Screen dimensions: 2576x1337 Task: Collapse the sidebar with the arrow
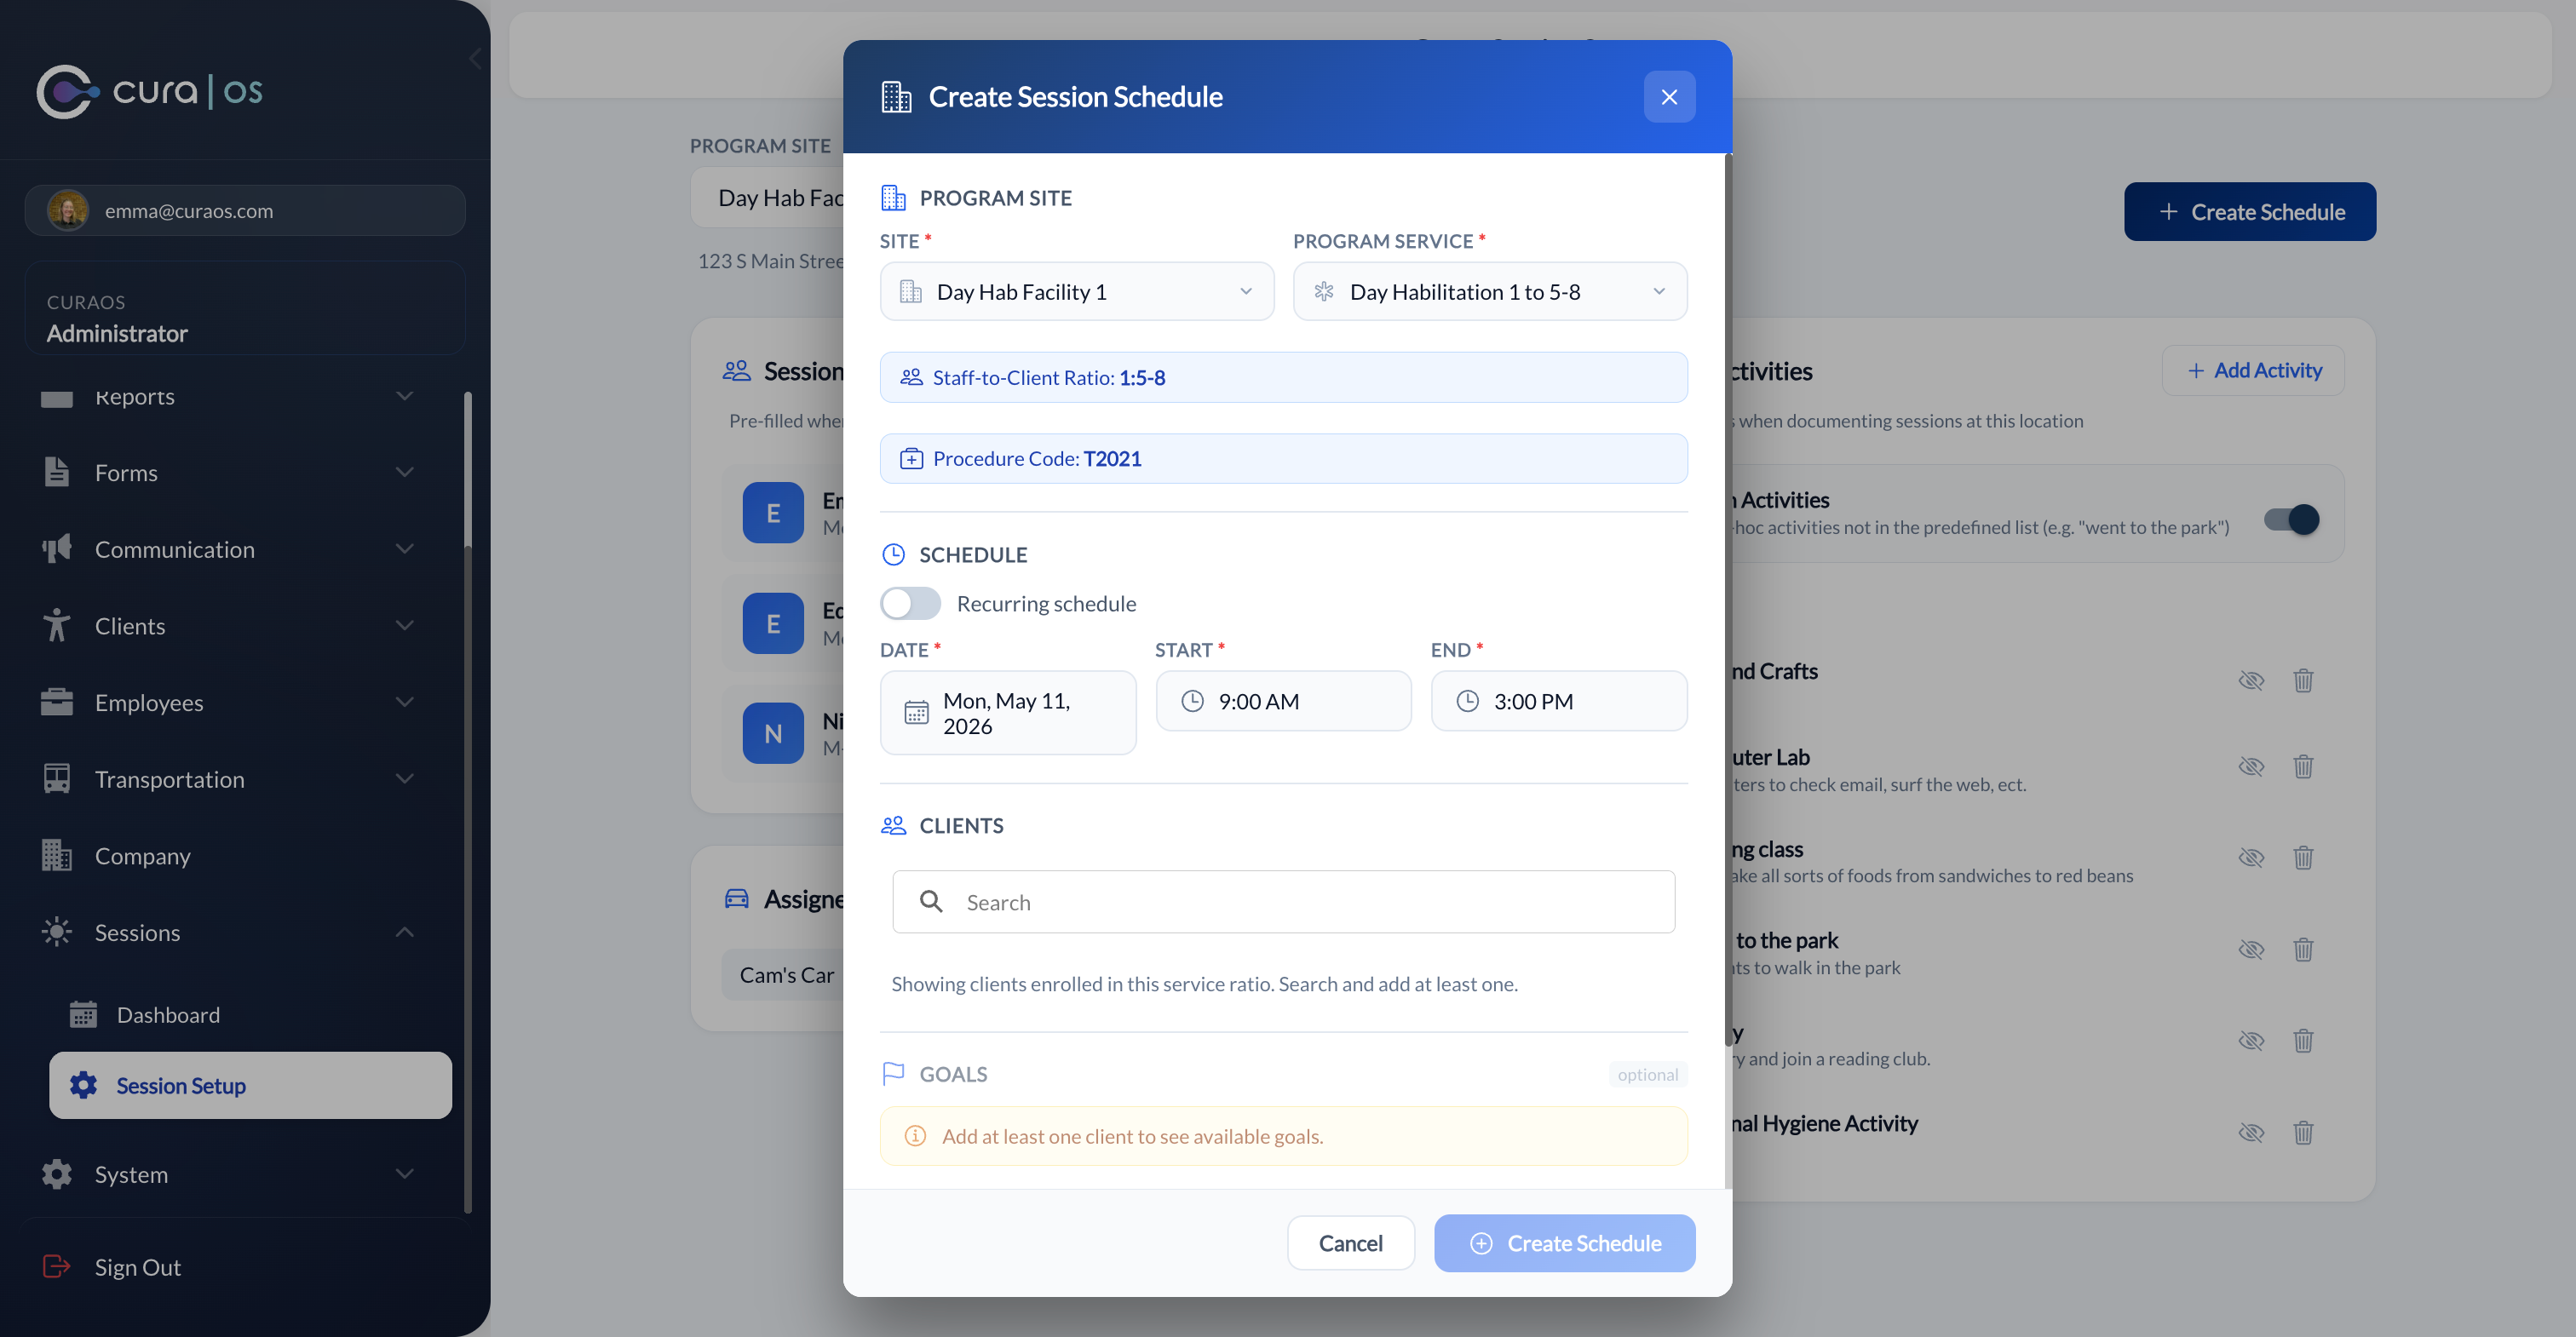click(475, 60)
